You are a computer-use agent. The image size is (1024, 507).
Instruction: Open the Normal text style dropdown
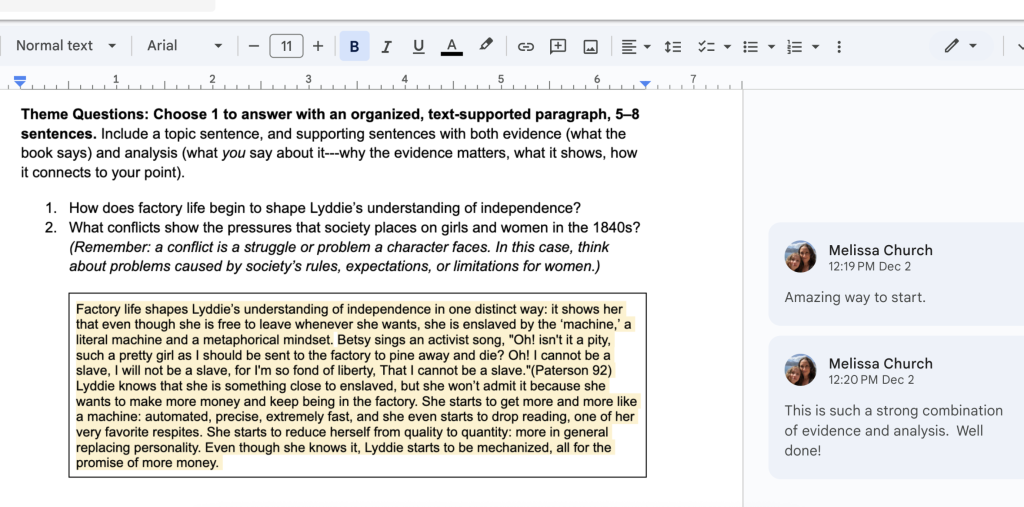[x=66, y=46]
